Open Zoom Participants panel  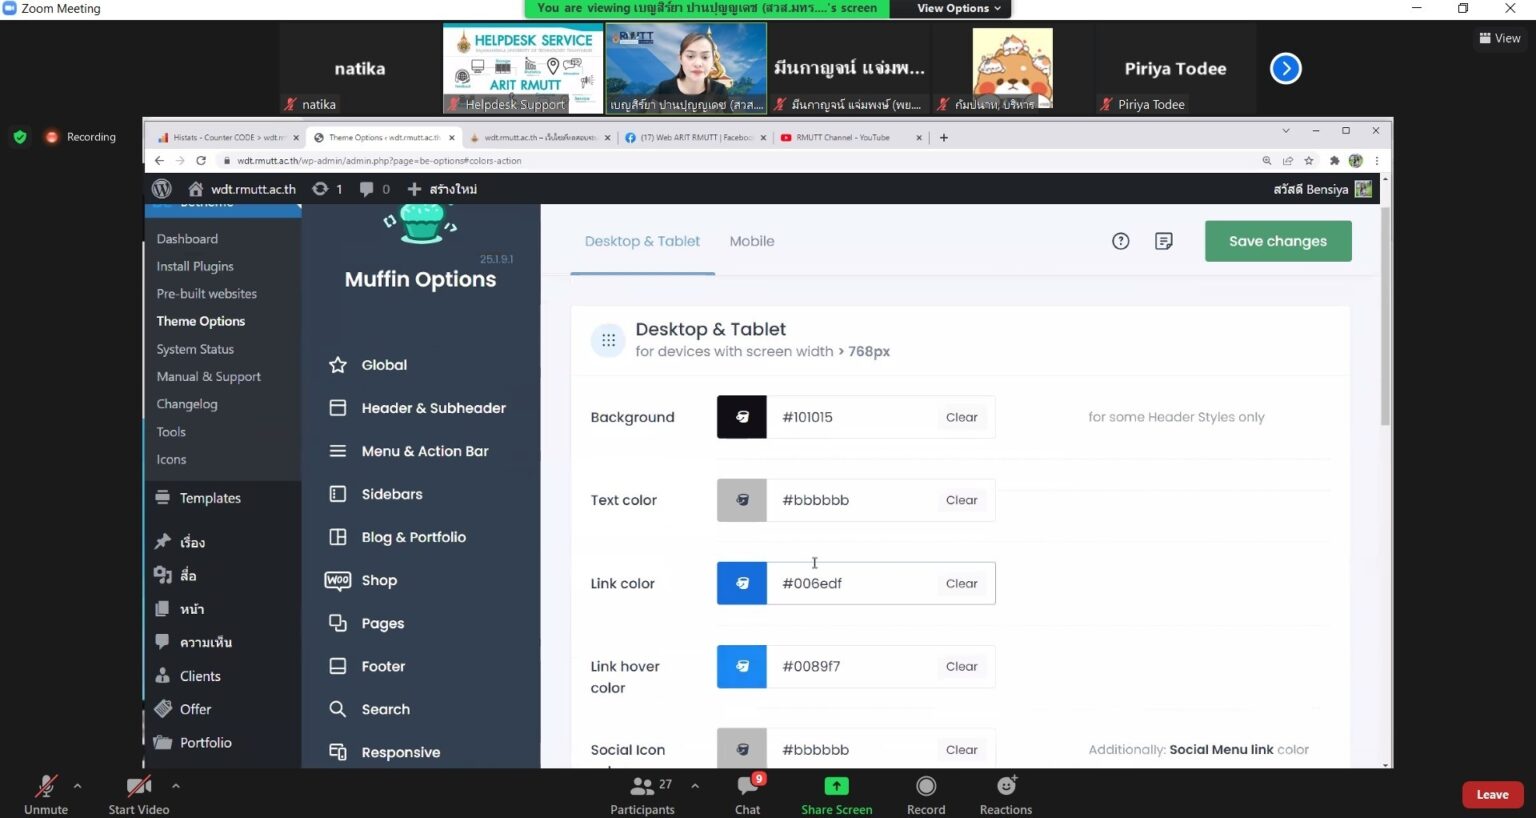pyautogui.click(x=643, y=795)
